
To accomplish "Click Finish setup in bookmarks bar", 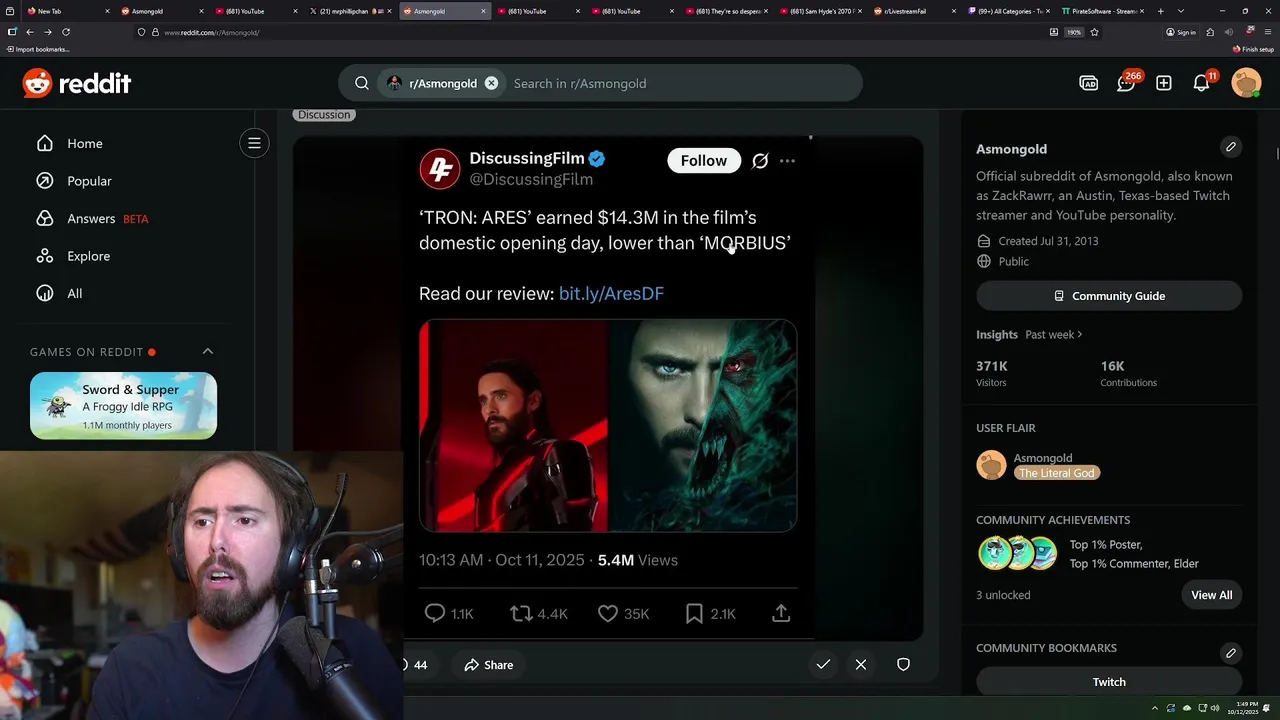I will pyautogui.click(x=1253, y=49).
